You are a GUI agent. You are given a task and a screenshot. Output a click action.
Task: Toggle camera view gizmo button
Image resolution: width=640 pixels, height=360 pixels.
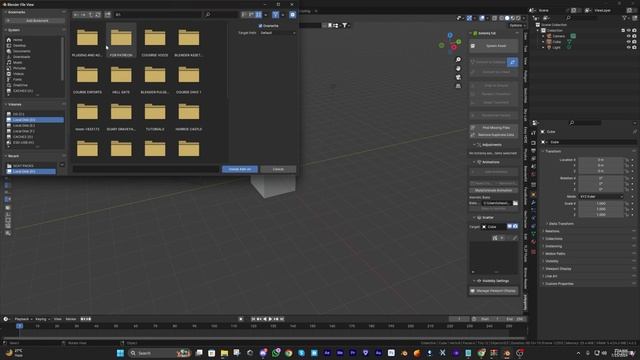[458, 77]
